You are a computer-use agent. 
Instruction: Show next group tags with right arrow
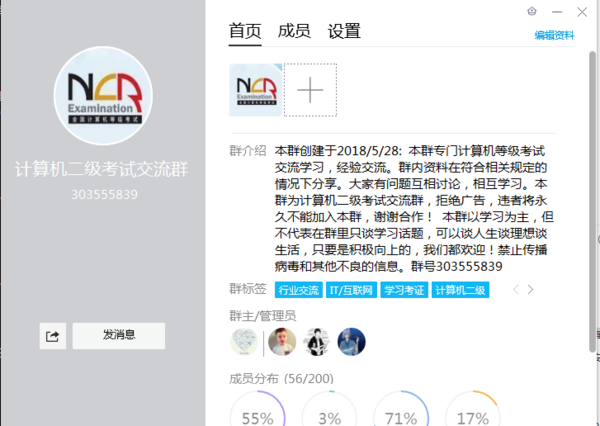click(530, 290)
